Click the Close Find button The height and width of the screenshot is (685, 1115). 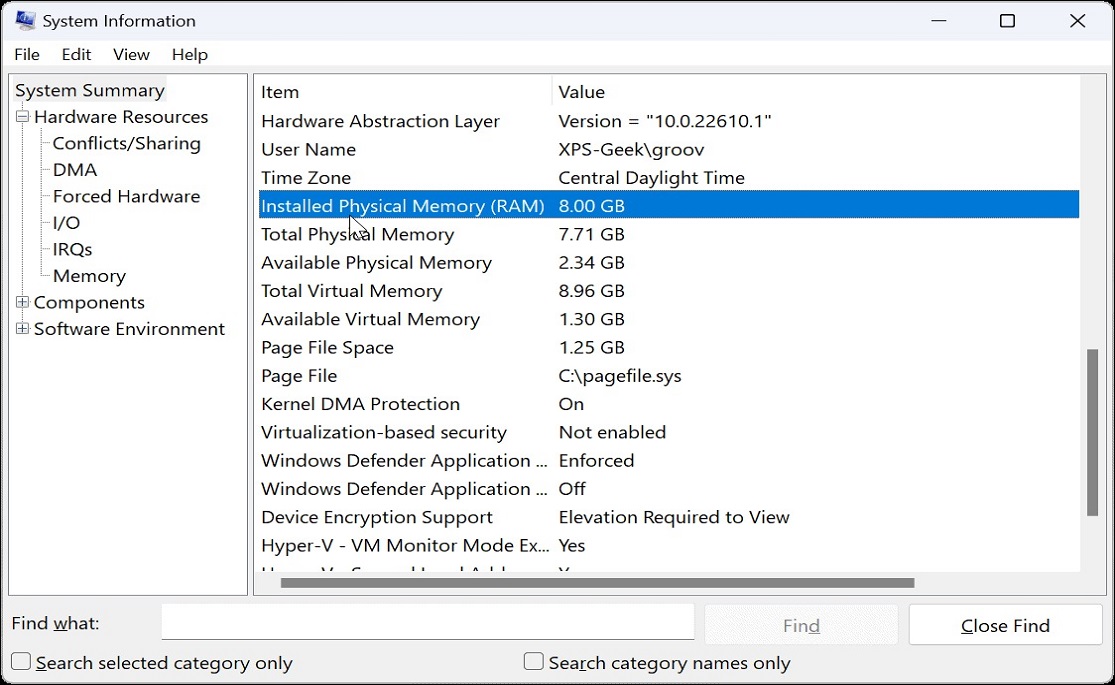coord(1005,625)
